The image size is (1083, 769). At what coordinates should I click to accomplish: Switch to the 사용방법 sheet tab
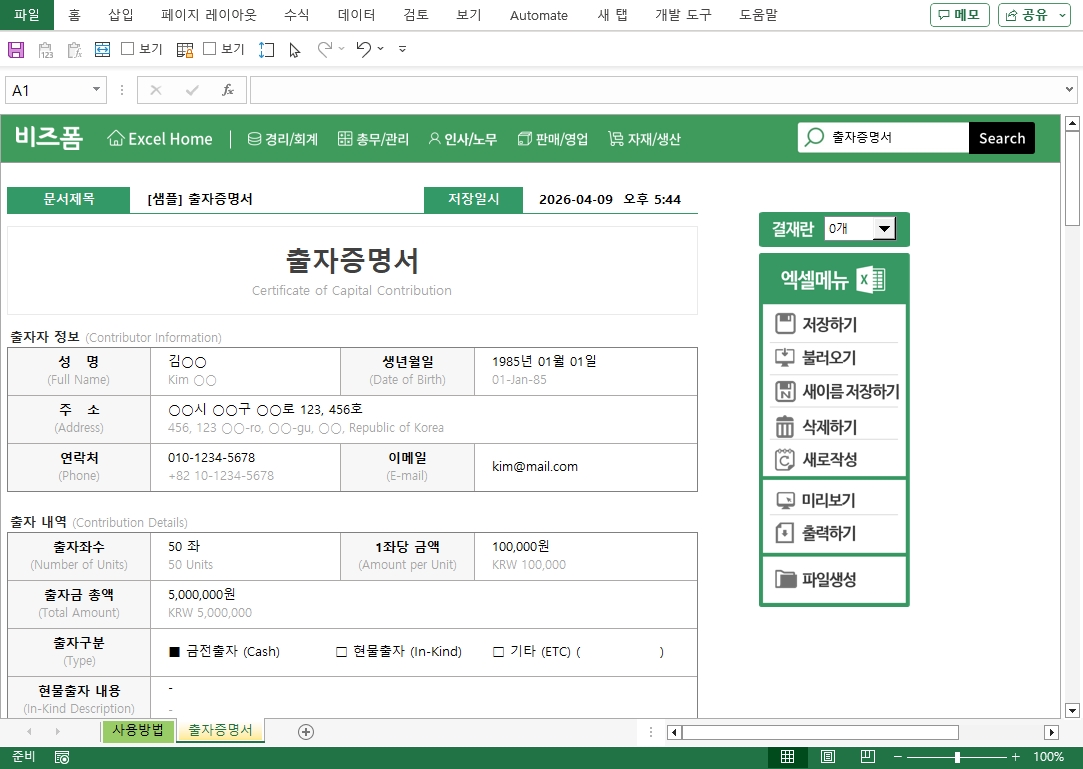137,730
